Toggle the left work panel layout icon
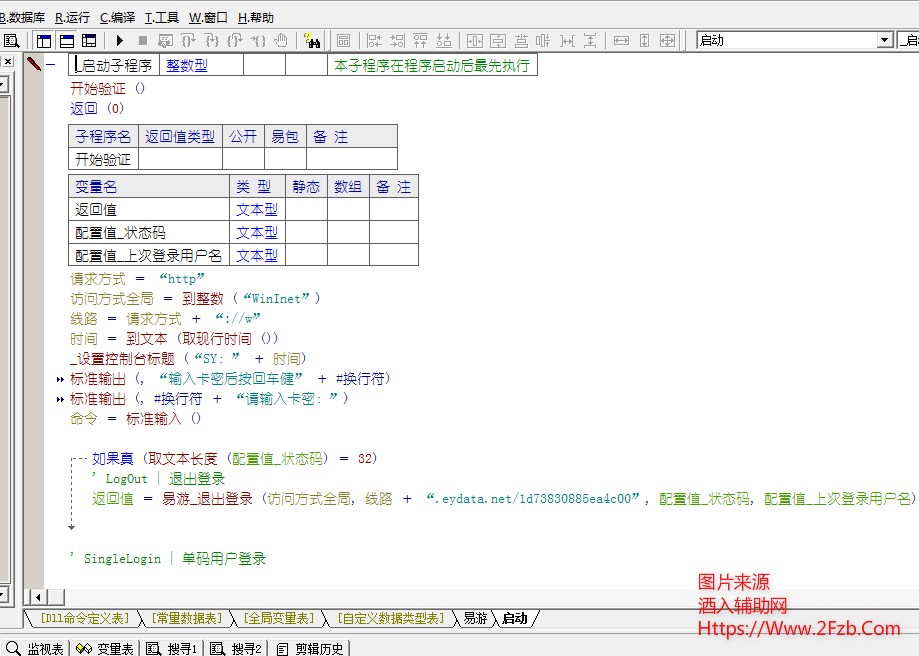 tap(44, 41)
